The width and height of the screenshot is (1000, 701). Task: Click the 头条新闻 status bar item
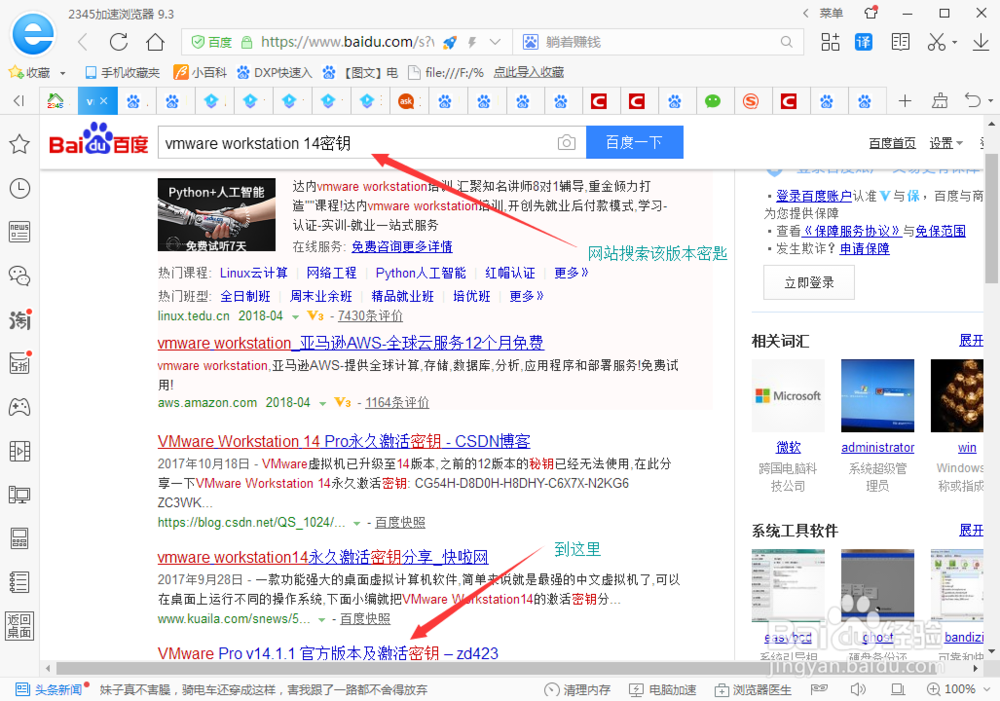click(x=51, y=690)
